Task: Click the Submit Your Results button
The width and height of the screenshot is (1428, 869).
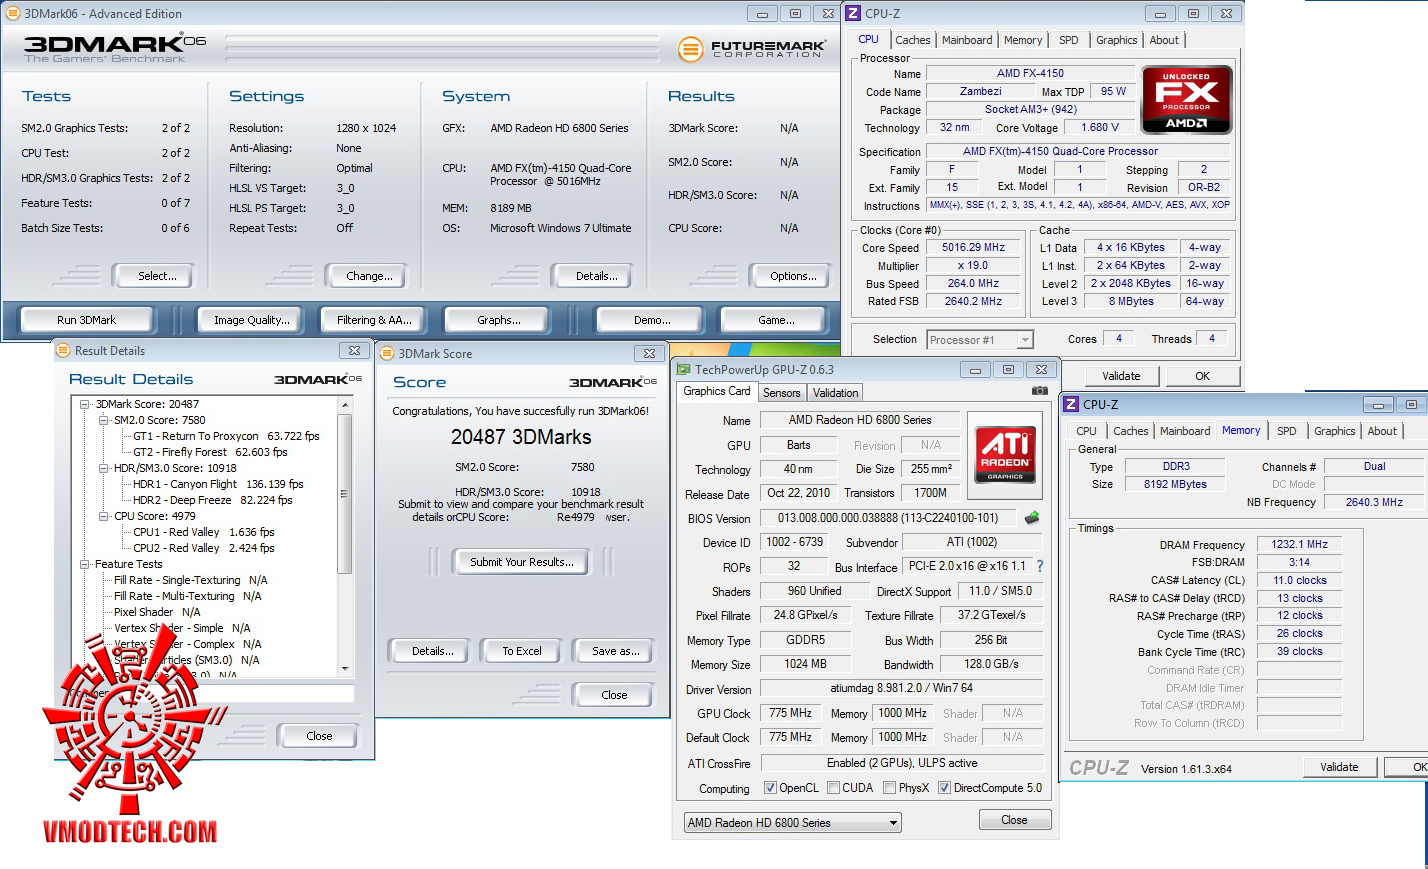Action: pos(522,562)
